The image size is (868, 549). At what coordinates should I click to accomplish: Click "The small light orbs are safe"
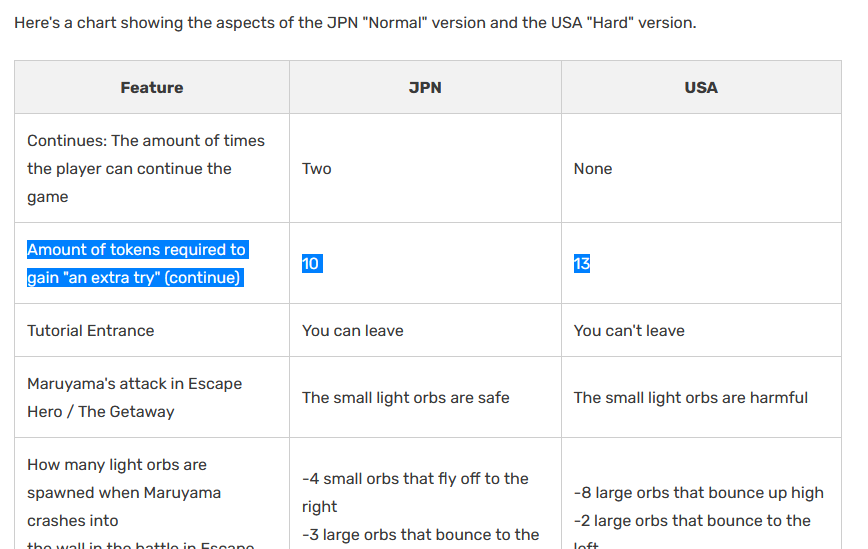click(x=406, y=397)
